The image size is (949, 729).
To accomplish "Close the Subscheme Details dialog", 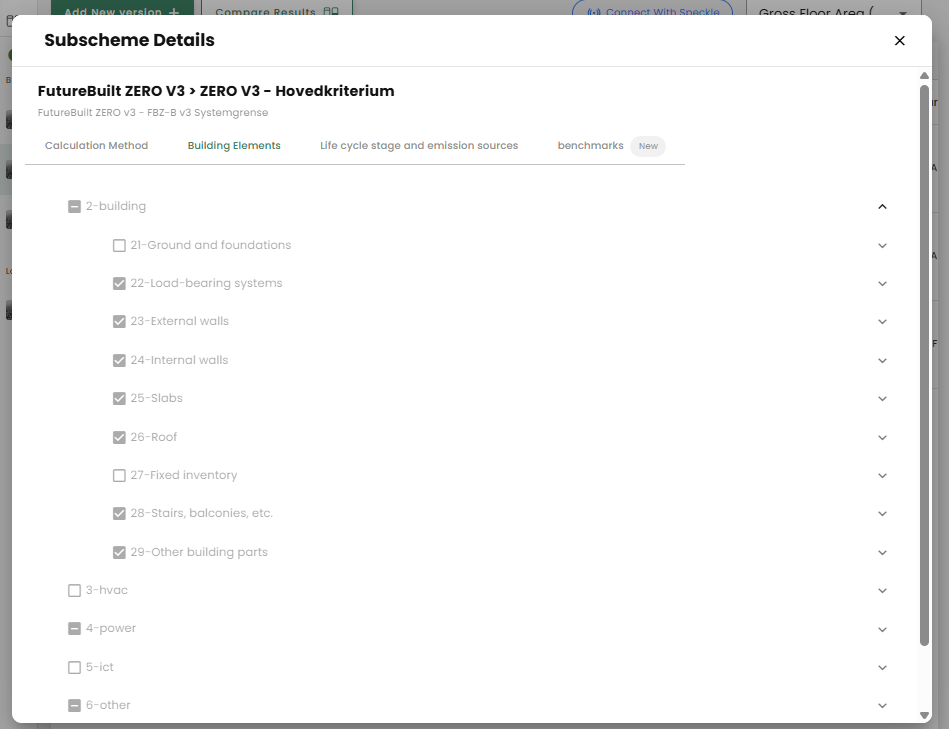I will pyautogui.click(x=899, y=41).
